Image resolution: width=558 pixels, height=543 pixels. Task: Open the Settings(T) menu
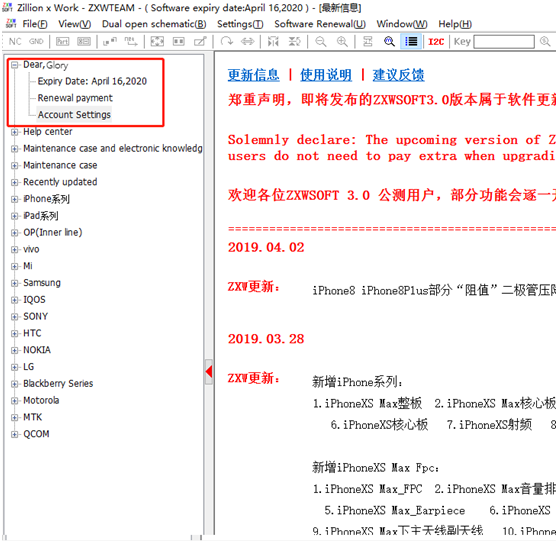pos(240,24)
